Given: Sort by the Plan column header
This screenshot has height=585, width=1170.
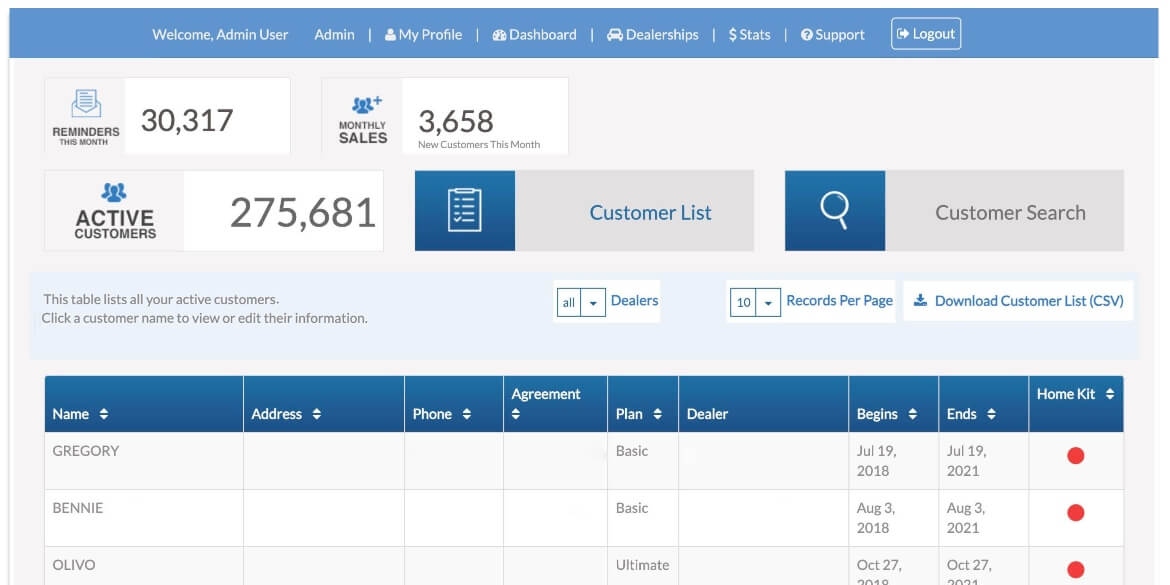Looking at the screenshot, I should [657, 414].
